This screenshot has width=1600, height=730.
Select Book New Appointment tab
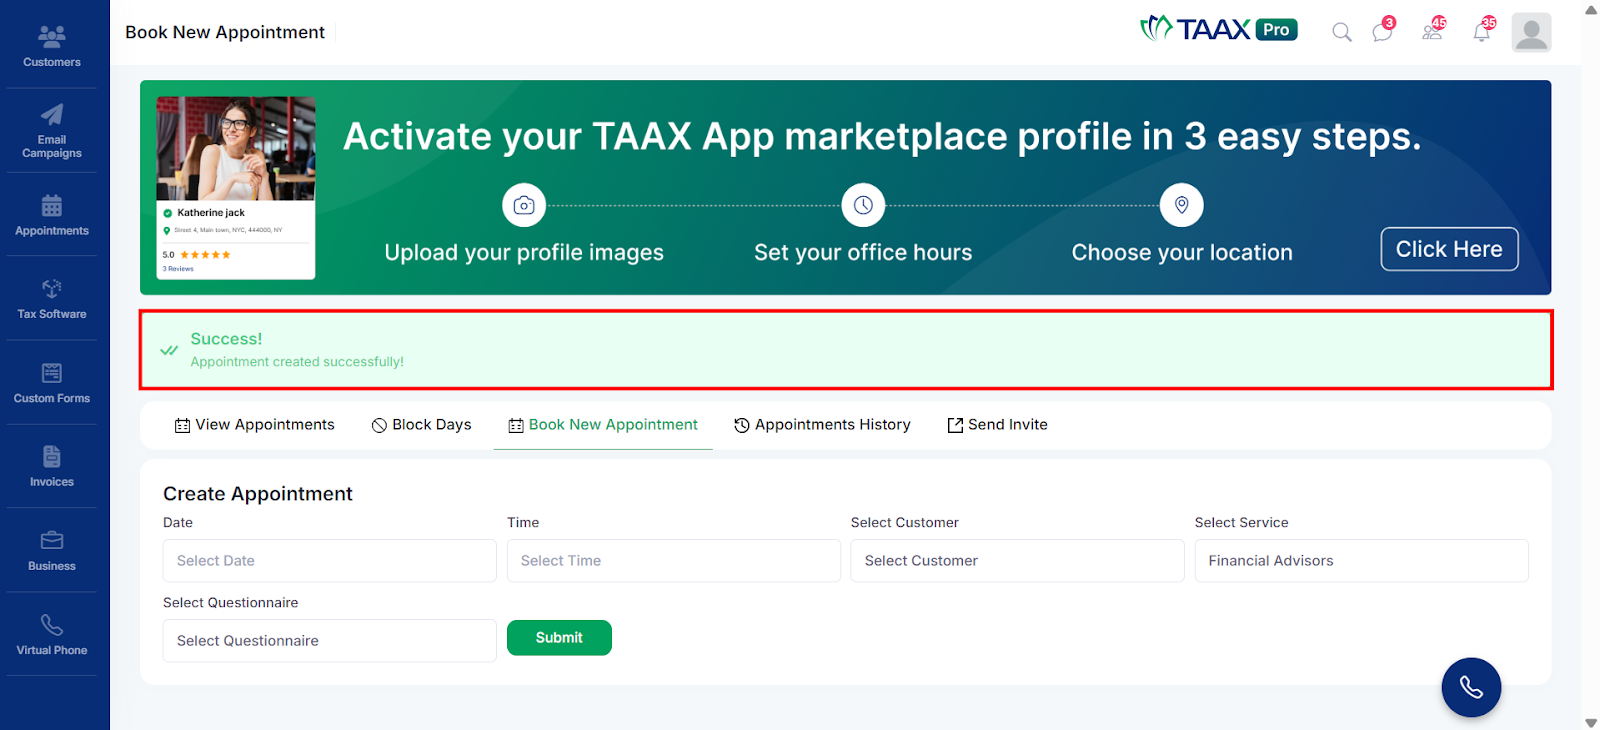603,425
